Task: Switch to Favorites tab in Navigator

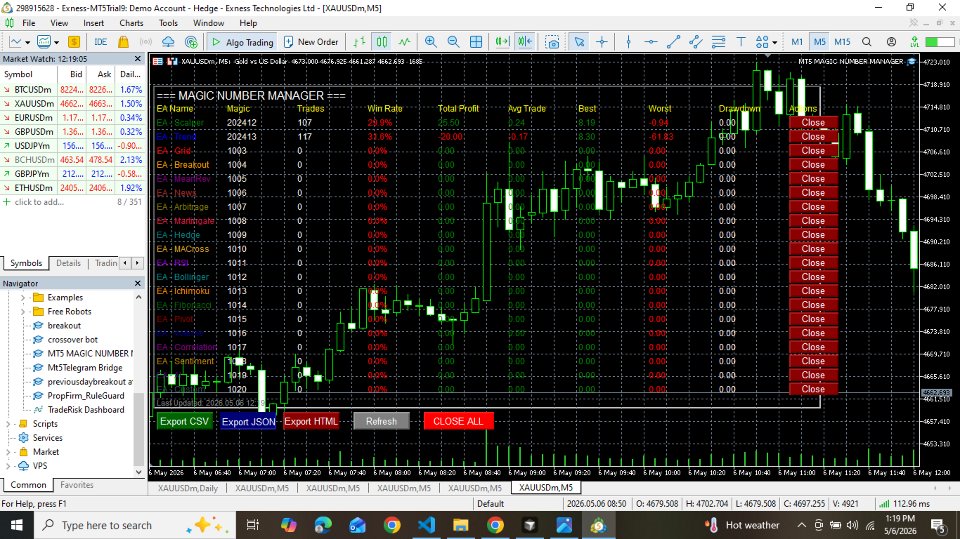Action: tap(77, 484)
